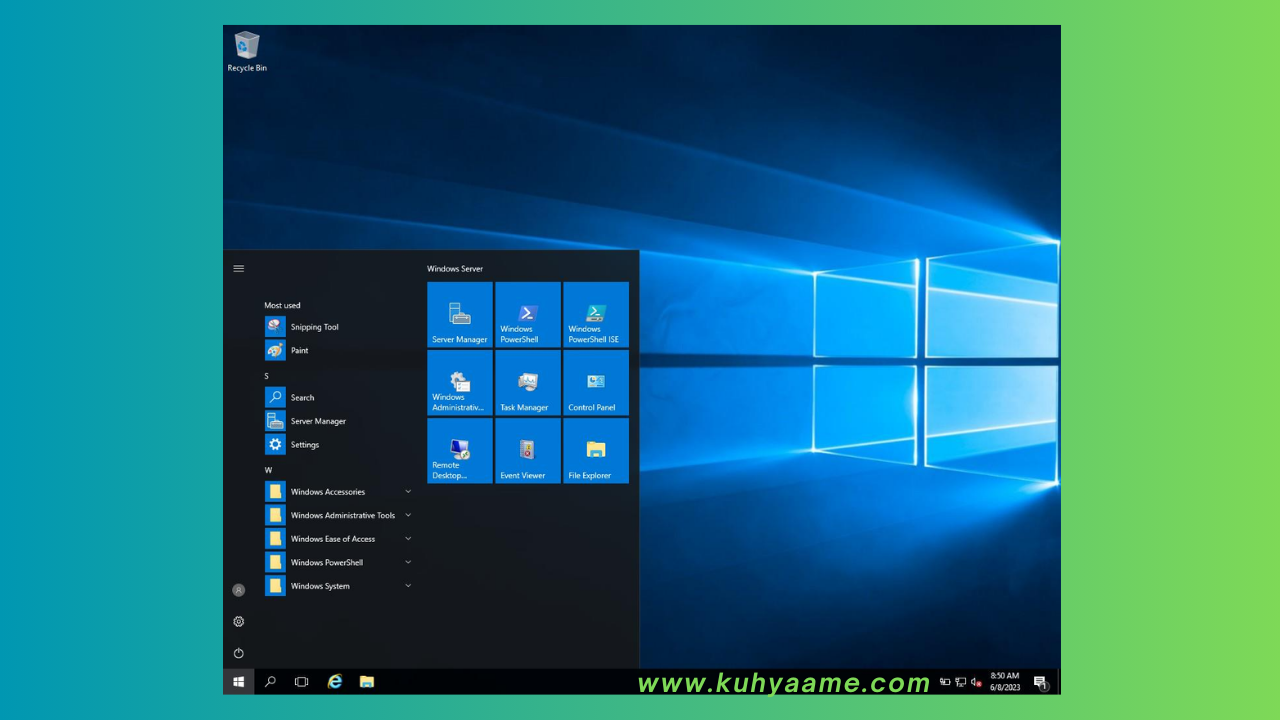Launch Internet Explorer from taskbar
The width and height of the screenshot is (1280, 720).
[335, 682]
